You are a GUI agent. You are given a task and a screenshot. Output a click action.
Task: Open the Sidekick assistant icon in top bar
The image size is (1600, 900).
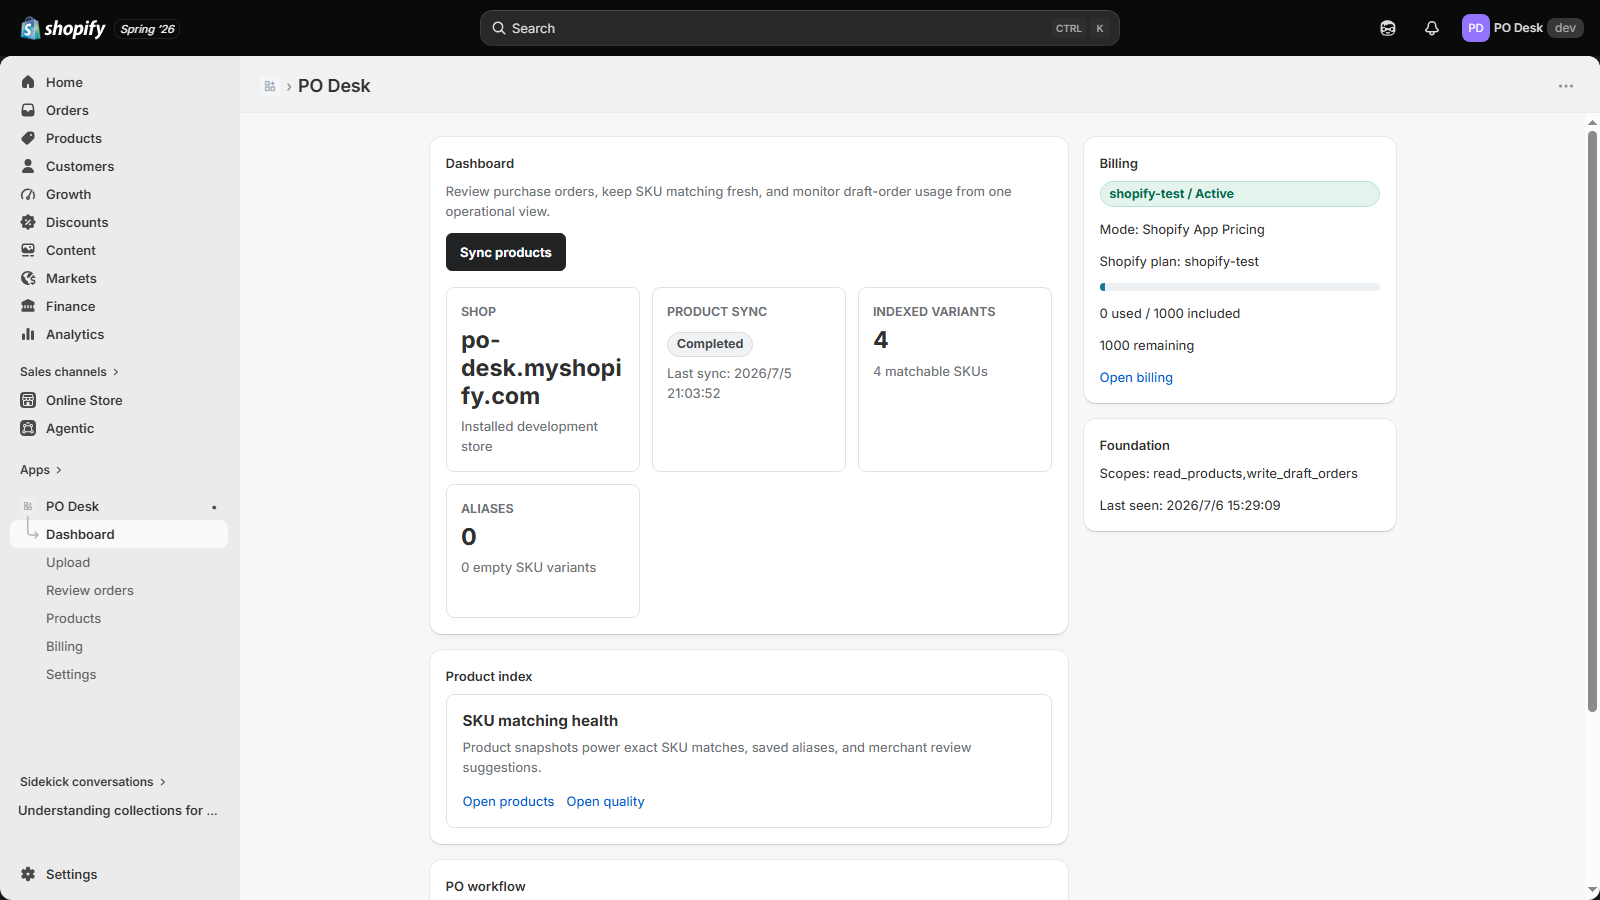pos(1388,28)
